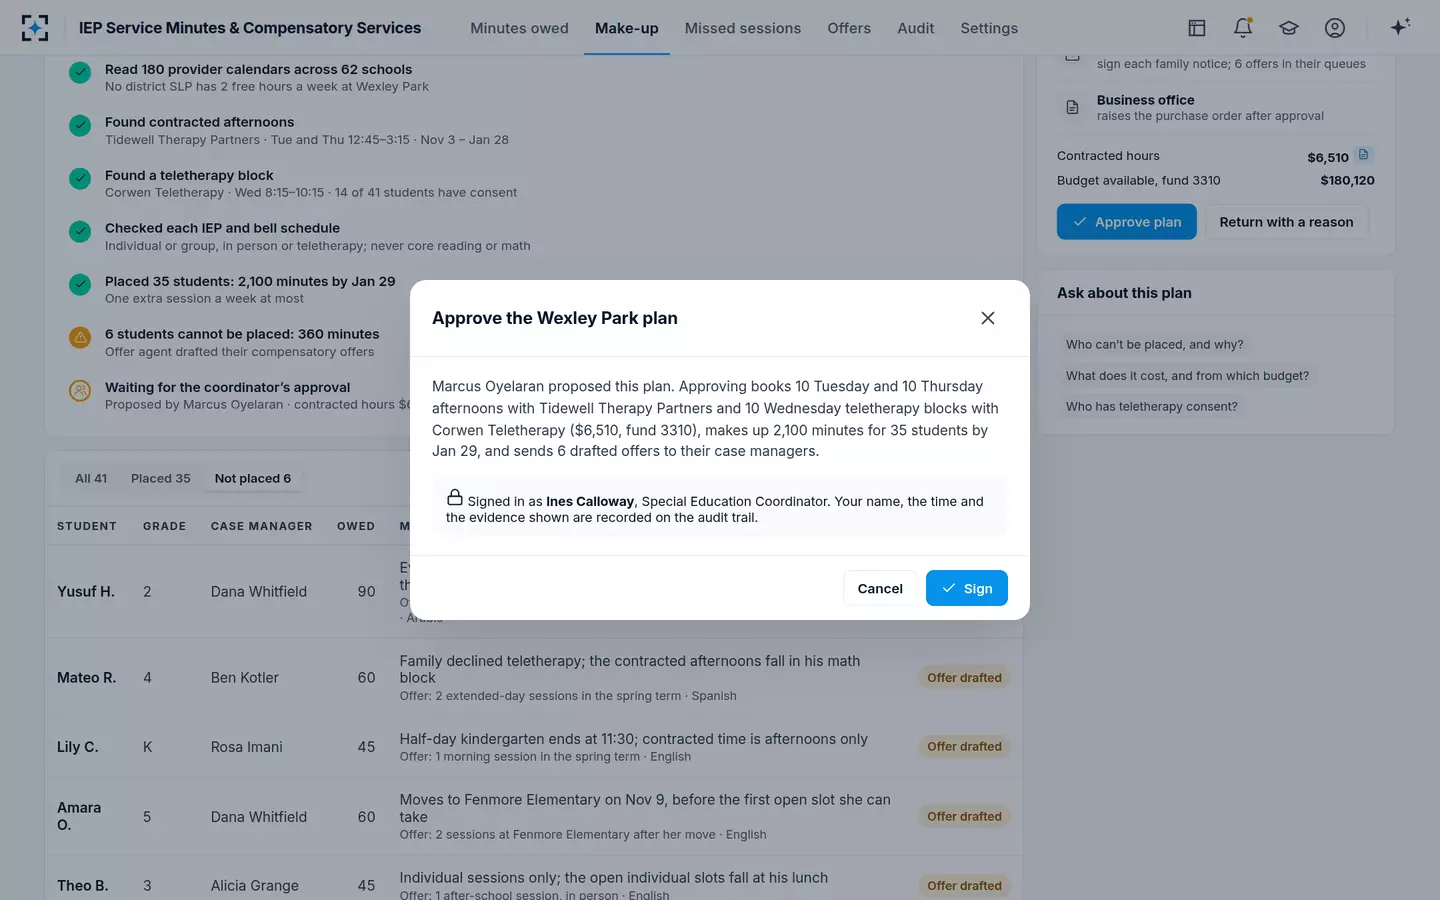Open the notifications bell

(1243, 28)
